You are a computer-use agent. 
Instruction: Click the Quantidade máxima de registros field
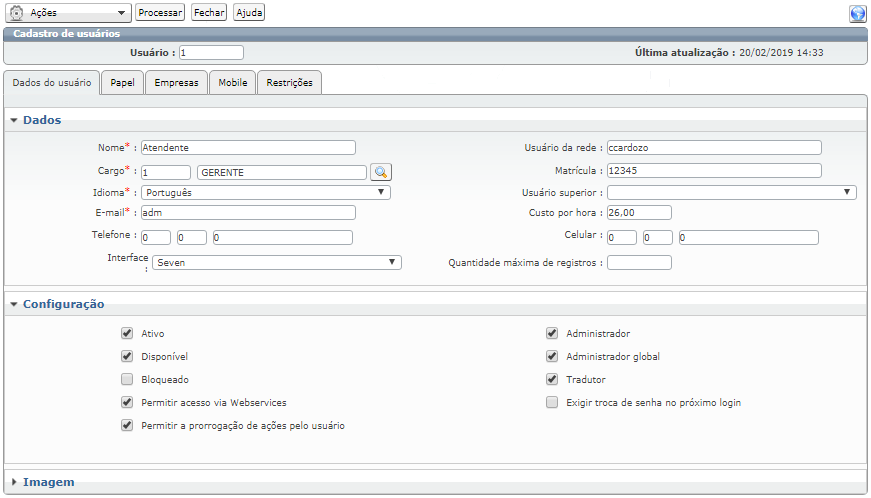point(639,262)
